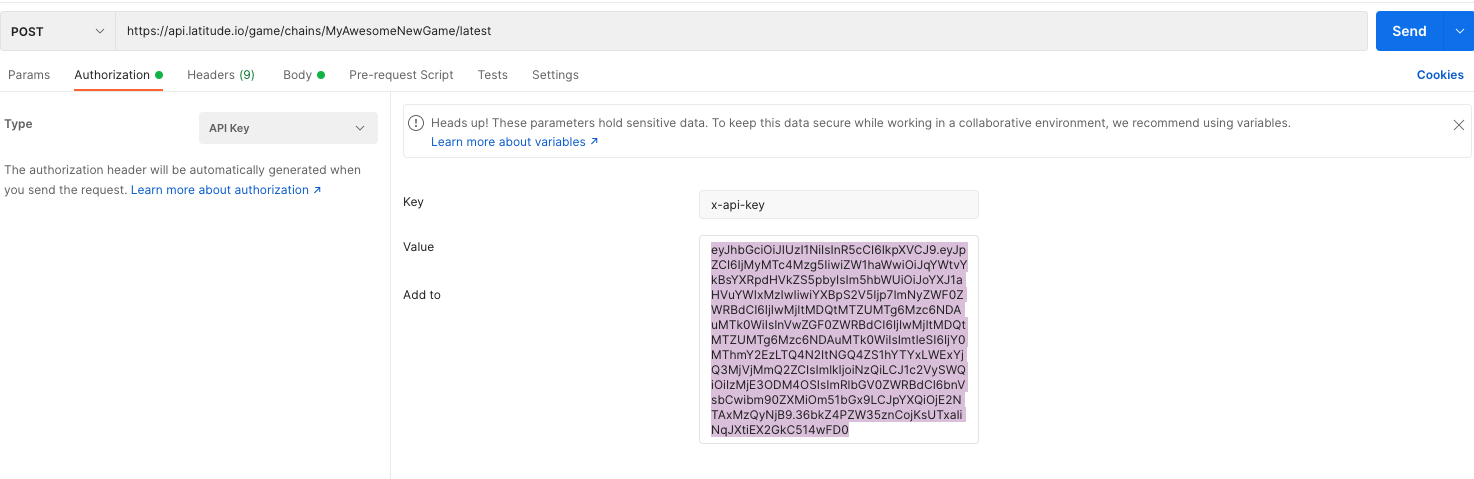This screenshot has width=1474, height=479.
Task: Select the Authorization tab
Action: click(x=112, y=75)
